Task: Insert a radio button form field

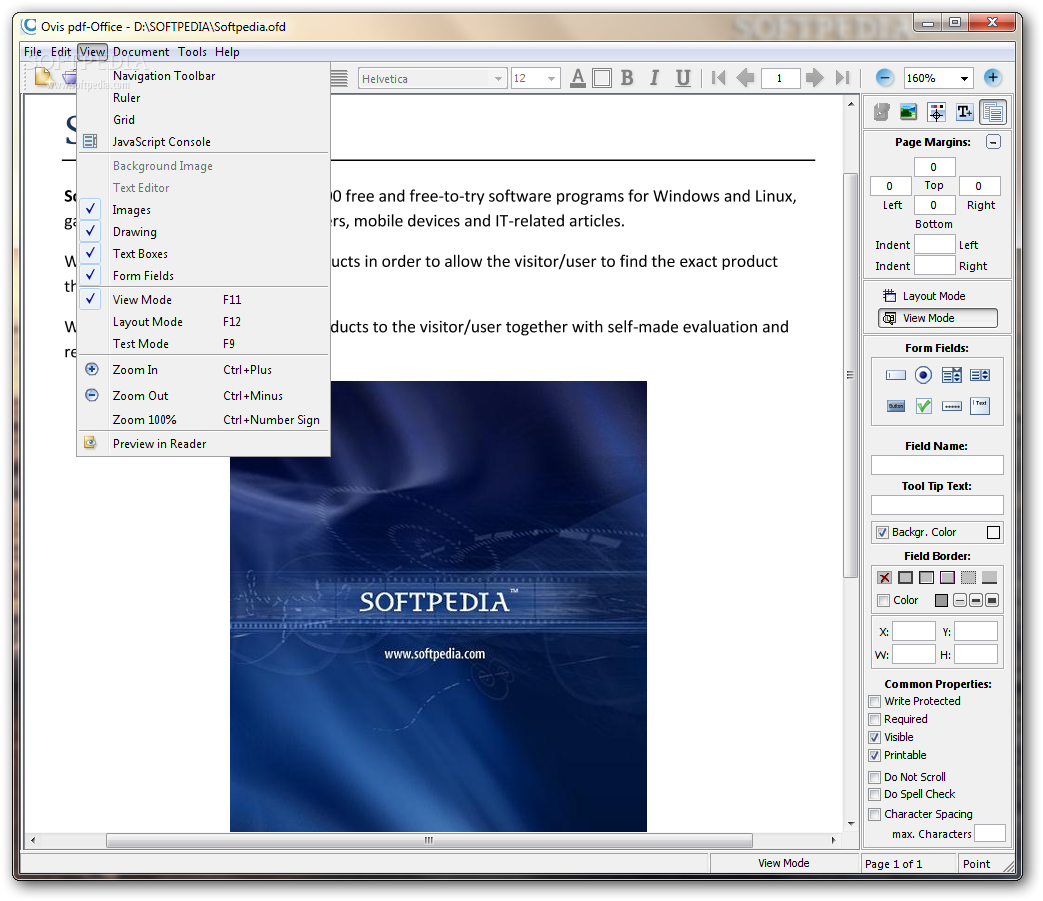Action: [923, 375]
